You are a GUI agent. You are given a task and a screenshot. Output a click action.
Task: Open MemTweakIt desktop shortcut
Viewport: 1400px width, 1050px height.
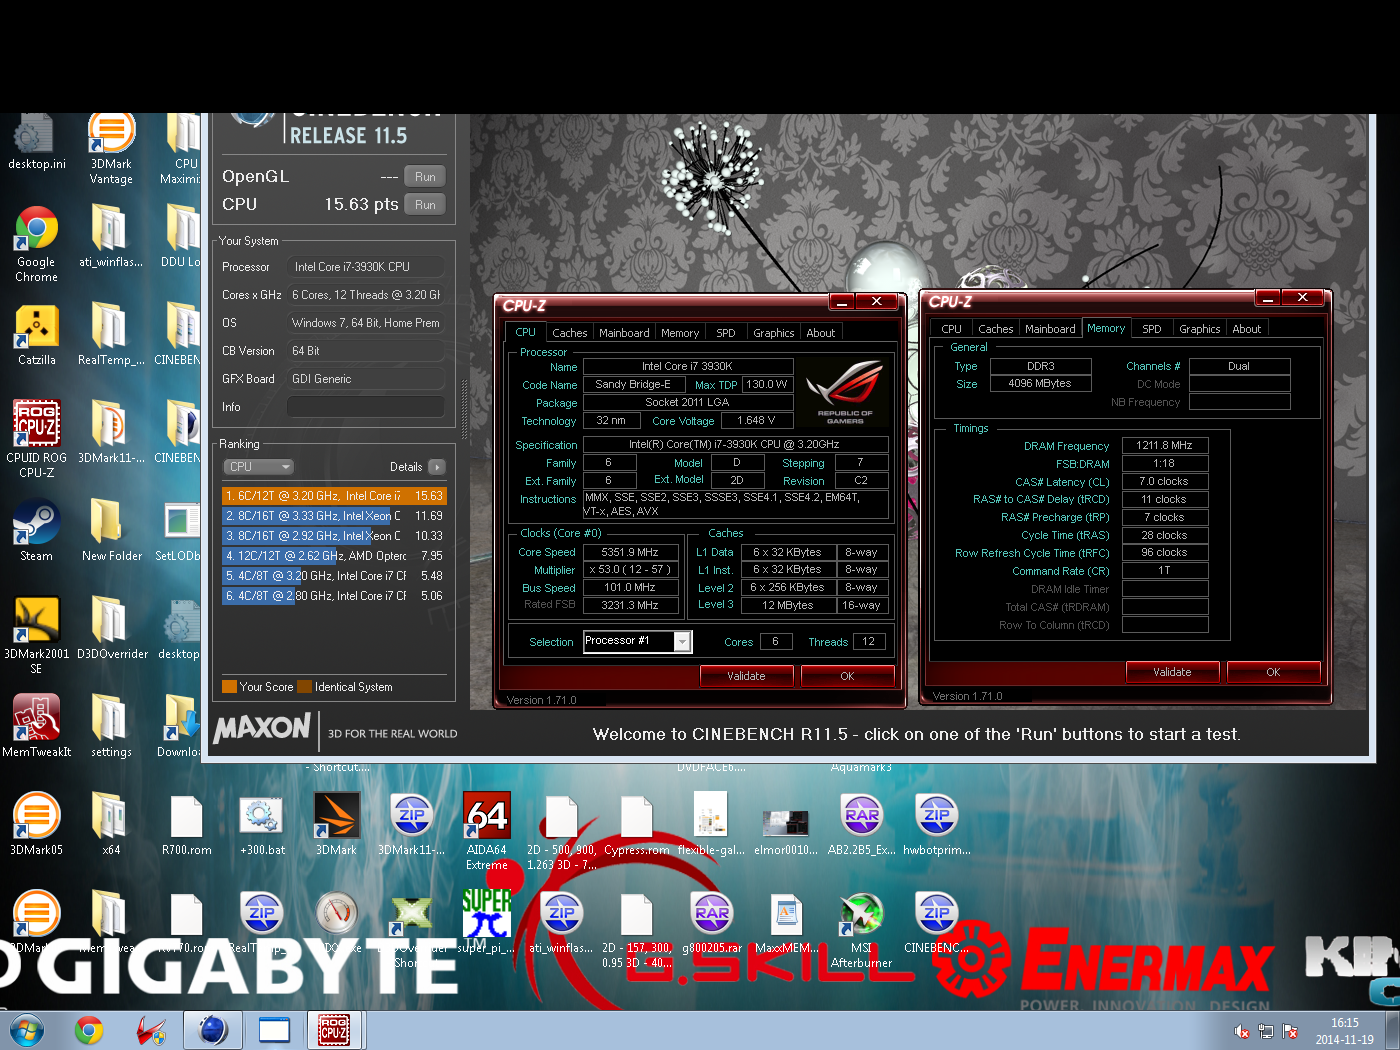pyautogui.click(x=36, y=726)
